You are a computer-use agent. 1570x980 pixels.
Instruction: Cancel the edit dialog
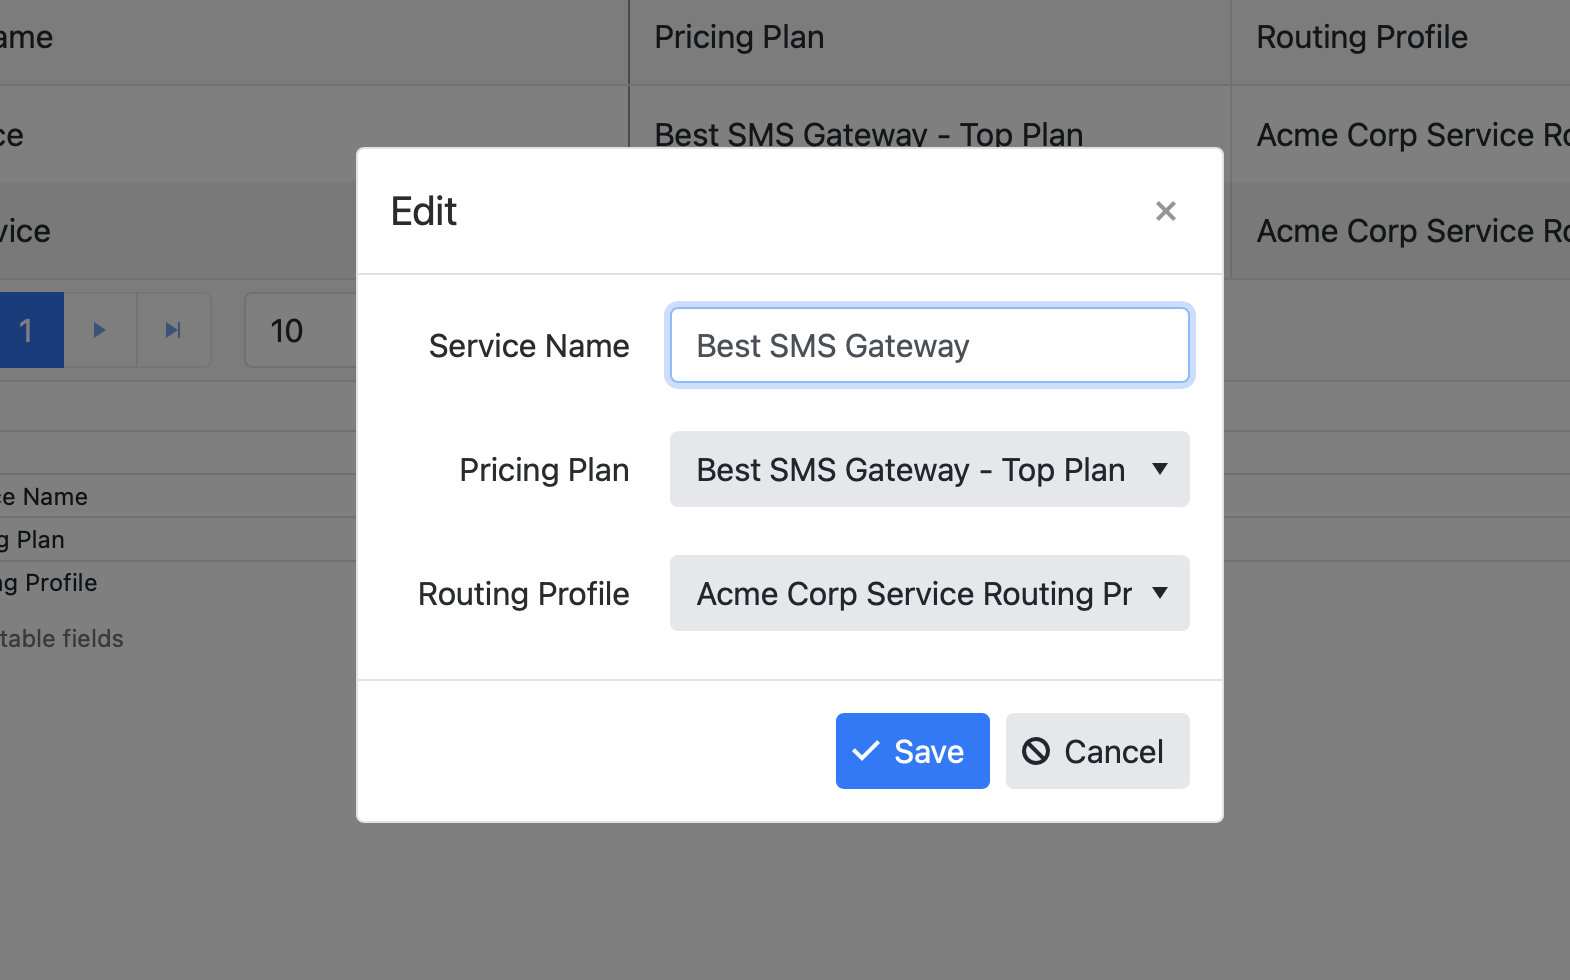1097,751
